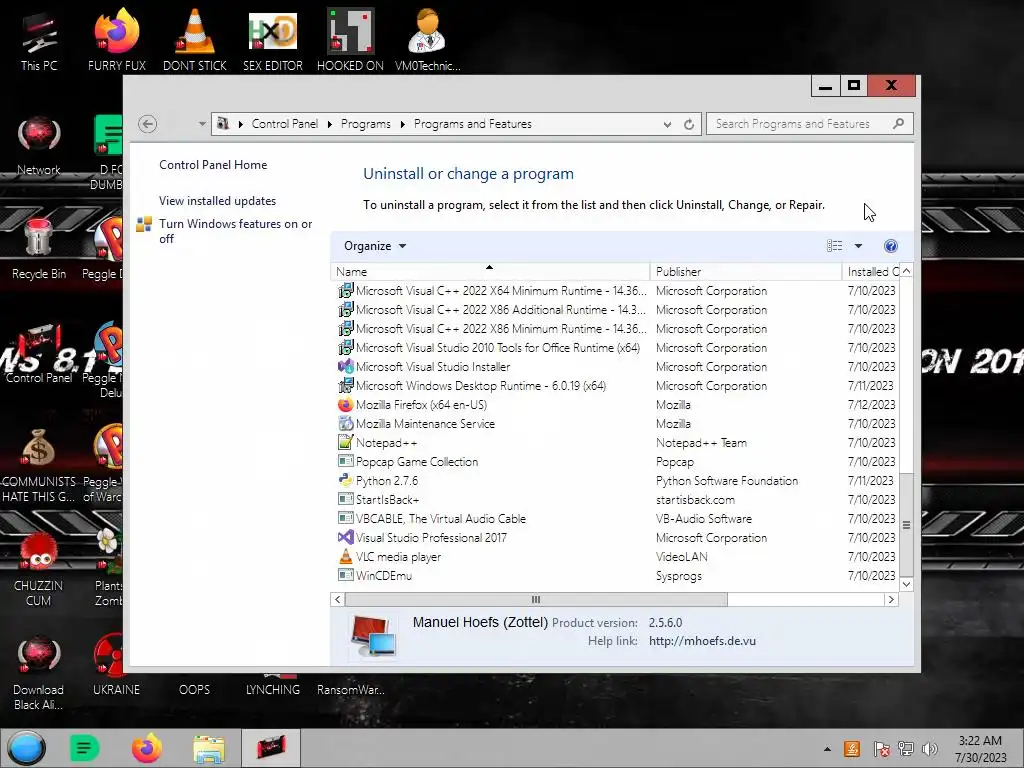Select Mozilla Maintenance Service entry
Viewport: 1024px width, 768px height.
[x=615, y=424]
